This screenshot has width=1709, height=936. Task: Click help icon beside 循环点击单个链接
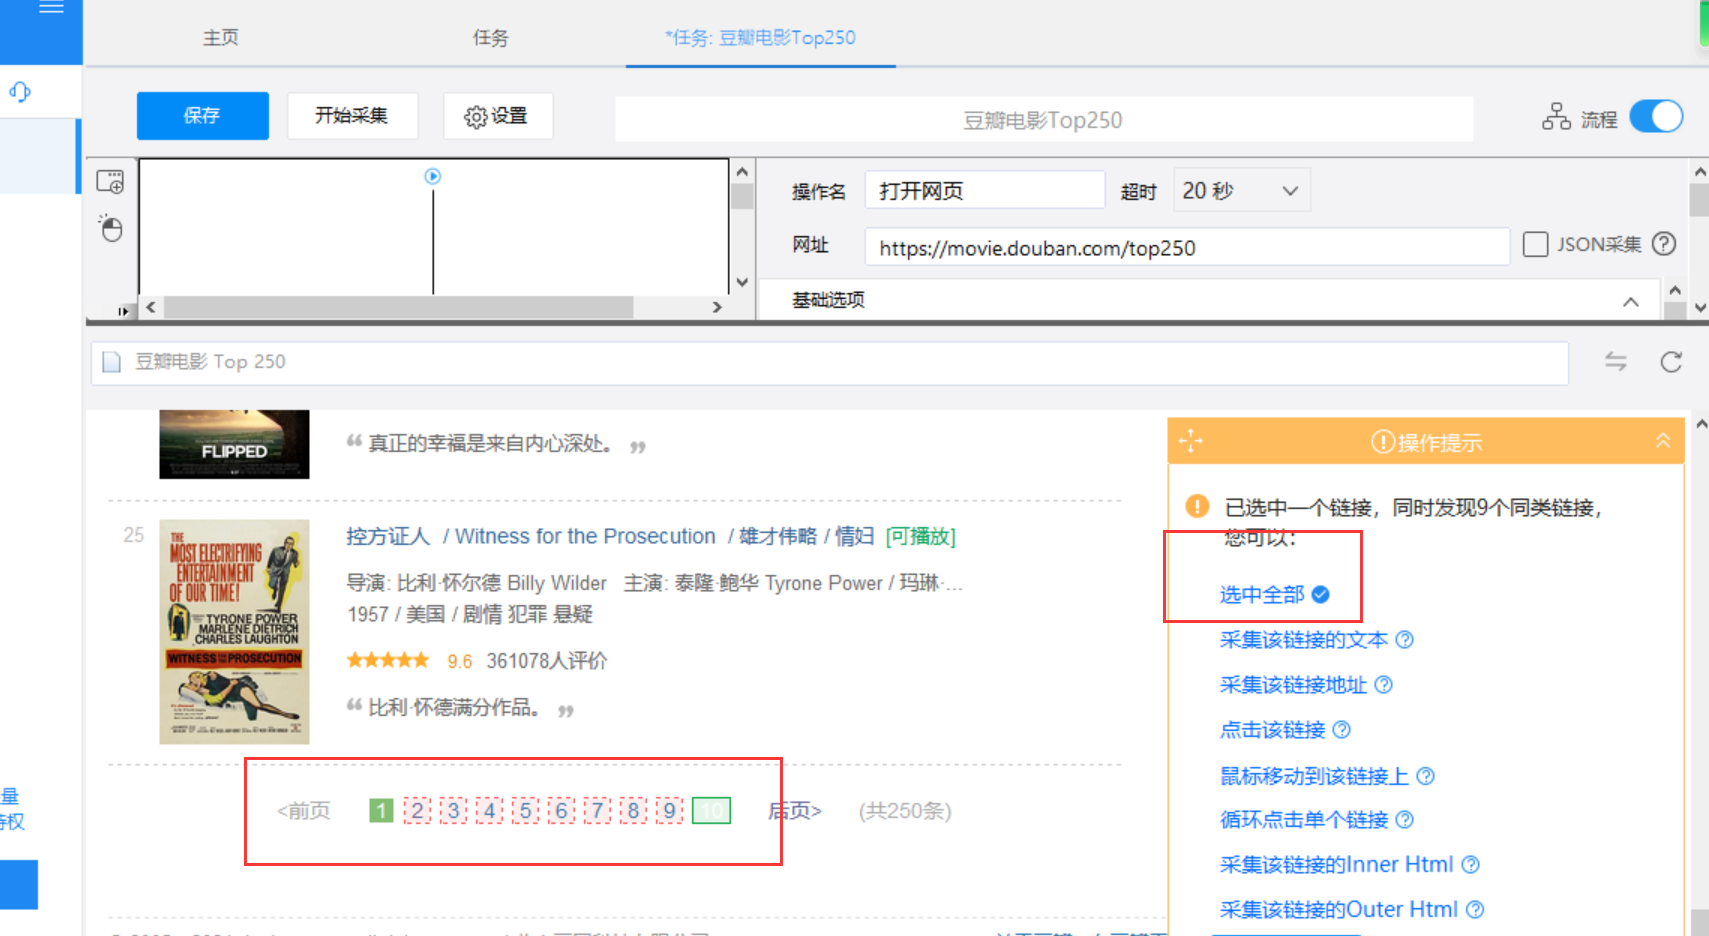click(x=1405, y=820)
